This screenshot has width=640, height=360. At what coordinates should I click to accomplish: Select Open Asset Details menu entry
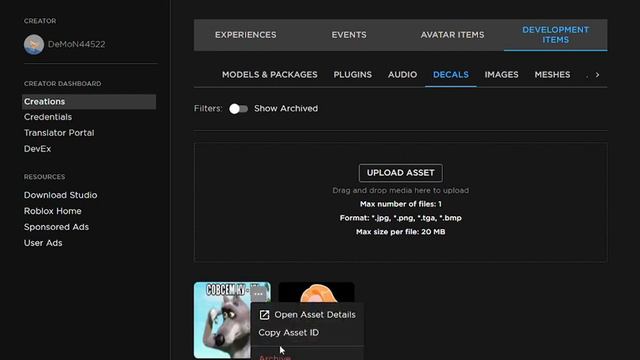(307, 315)
